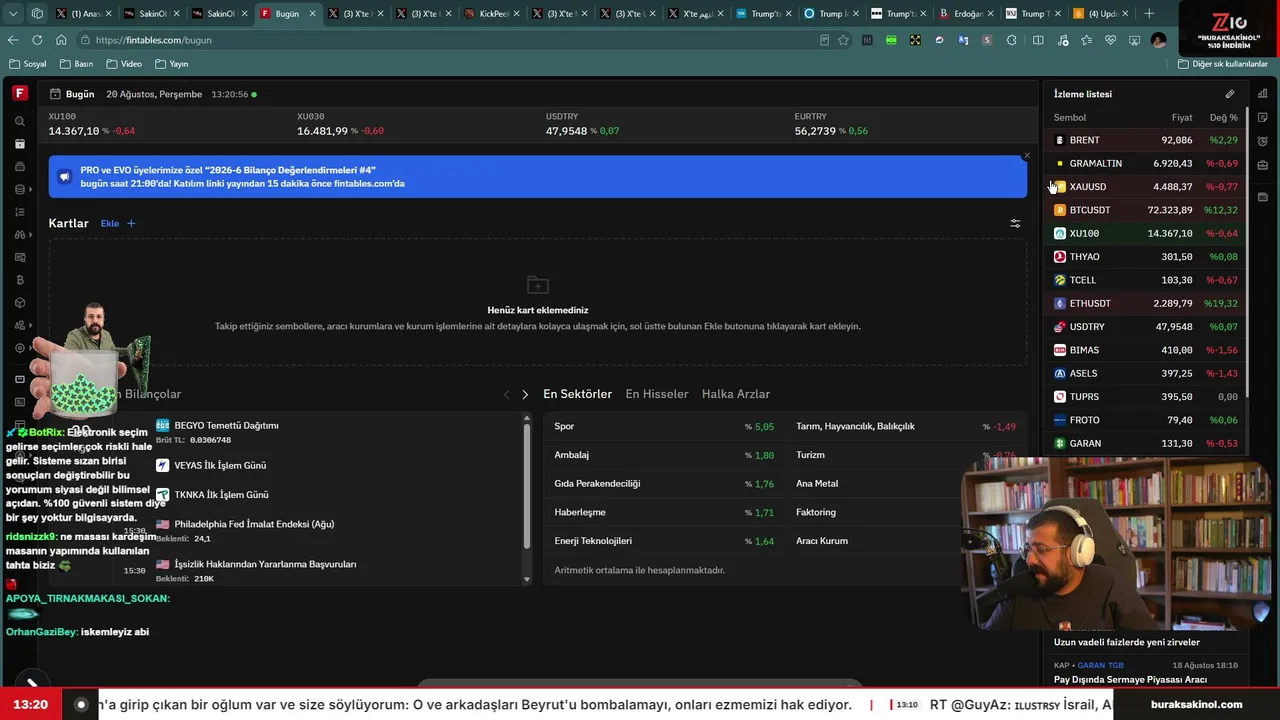This screenshot has width=1280, height=720.
Task: Click the Fintables logo in the sidebar
Action: pos(19,93)
